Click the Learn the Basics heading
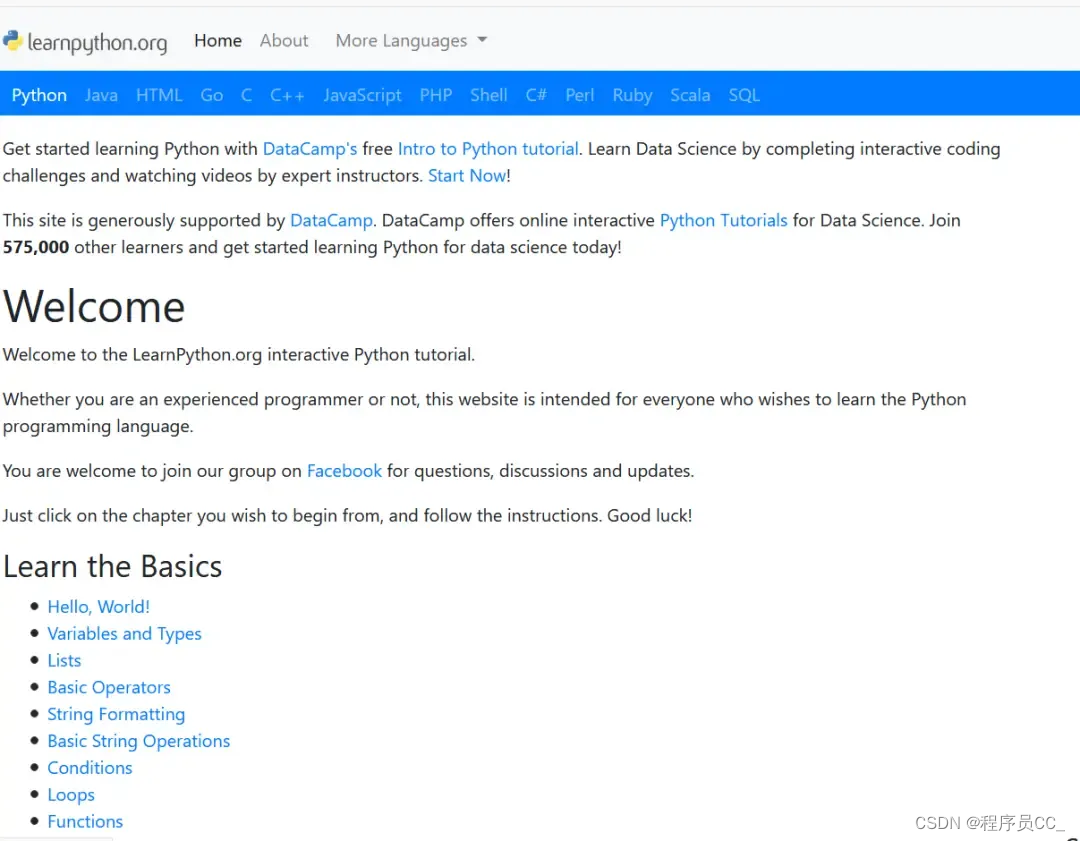Screen dimensions: 1080x841 tap(112, 566)
